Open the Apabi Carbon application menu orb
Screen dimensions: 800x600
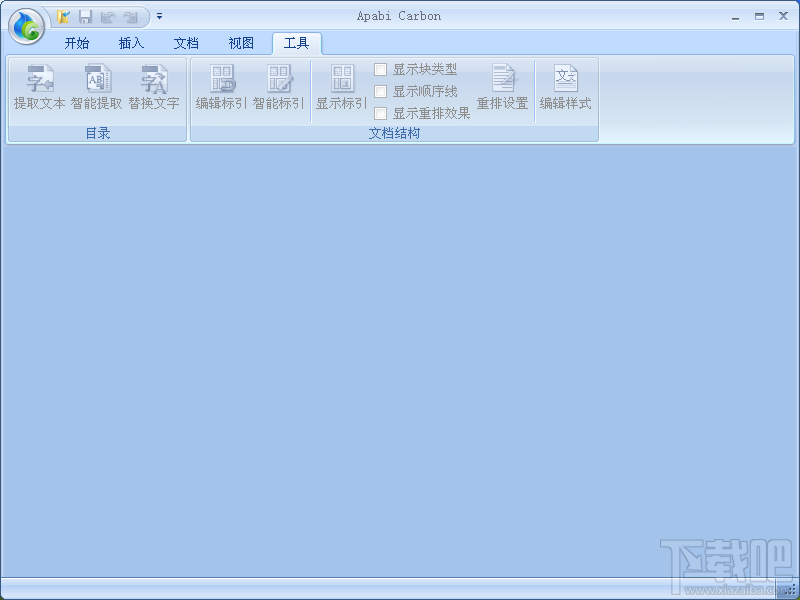pos(27,26)
